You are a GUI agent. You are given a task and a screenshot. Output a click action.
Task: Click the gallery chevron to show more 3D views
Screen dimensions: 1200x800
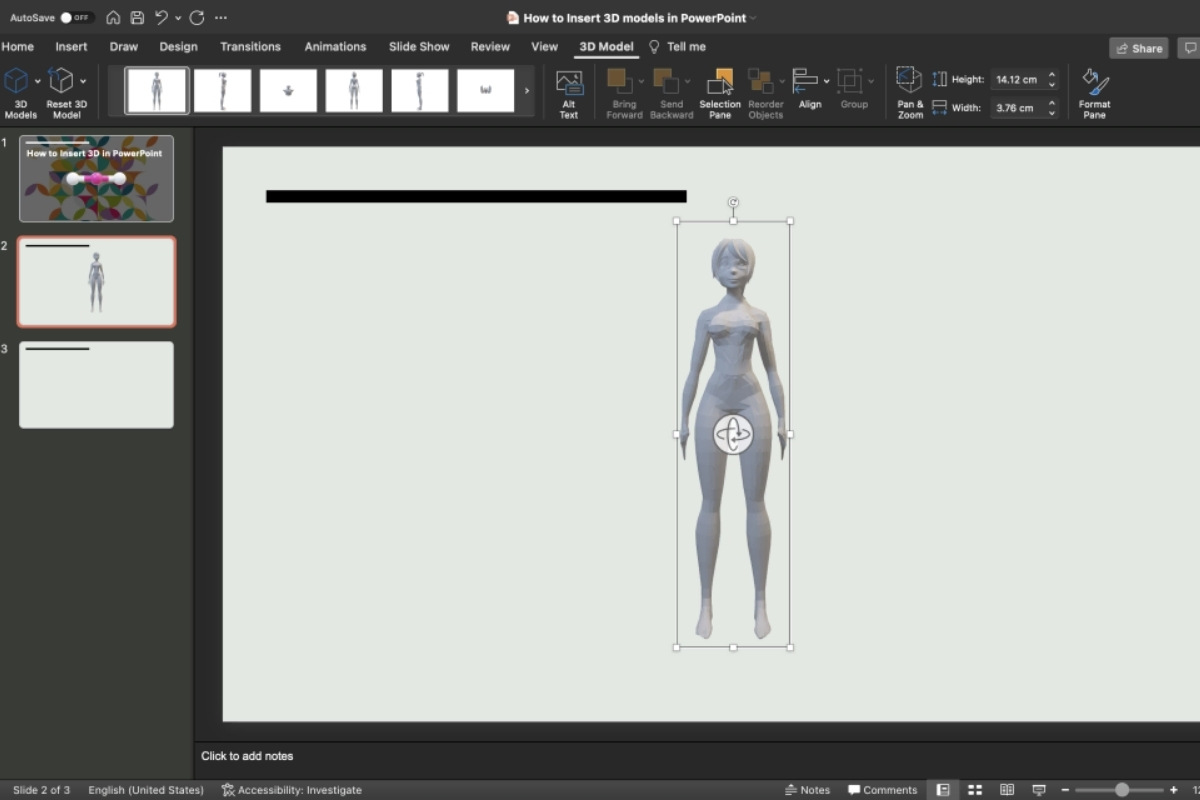[x=527, y=90]
